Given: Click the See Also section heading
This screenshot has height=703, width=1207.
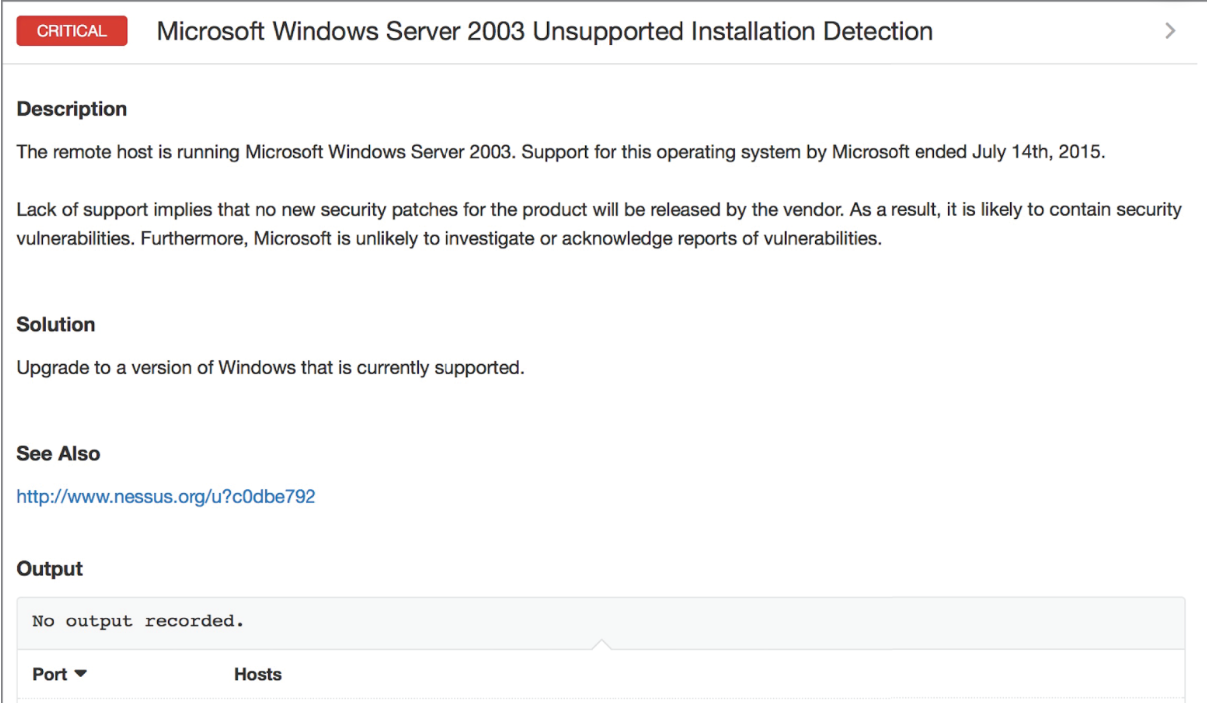Looking at the screenshot, I should coord(58,453).
